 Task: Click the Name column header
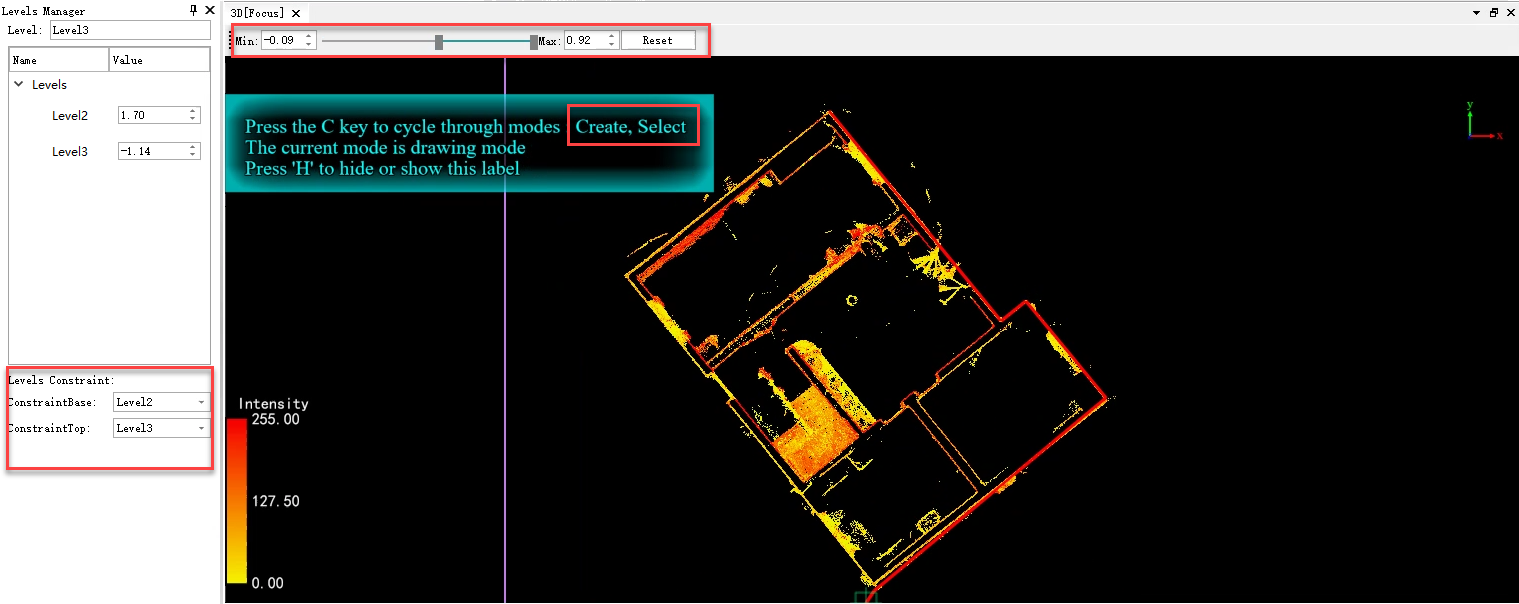58,60
